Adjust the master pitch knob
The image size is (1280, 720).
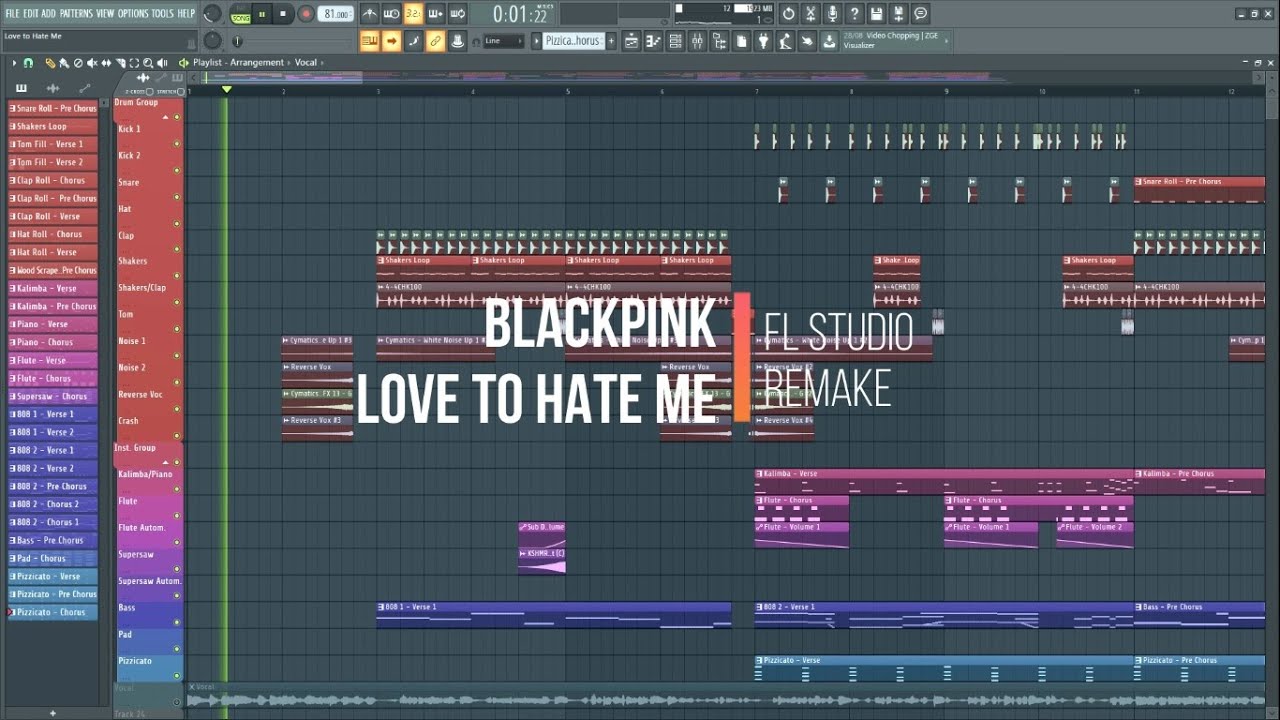[213, 41]
